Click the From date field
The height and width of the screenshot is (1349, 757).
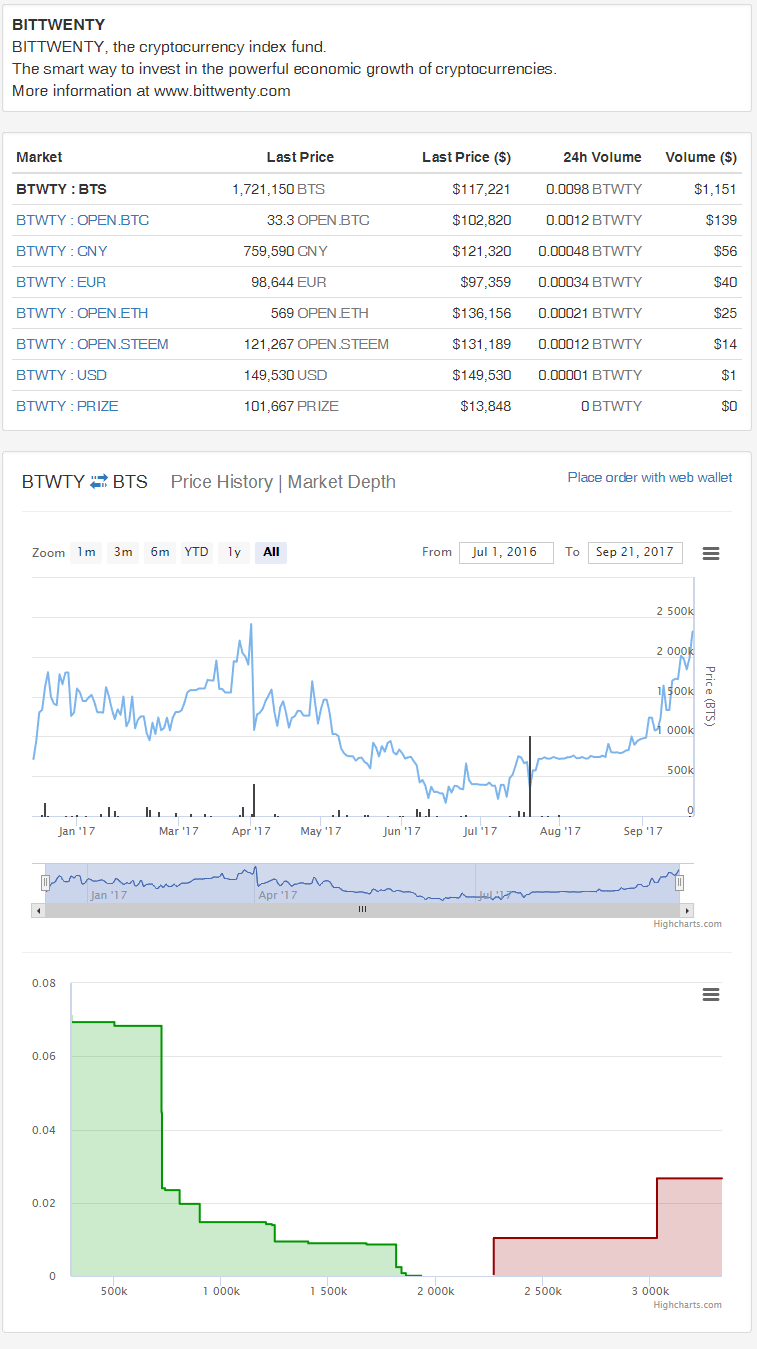pos(506,552)
